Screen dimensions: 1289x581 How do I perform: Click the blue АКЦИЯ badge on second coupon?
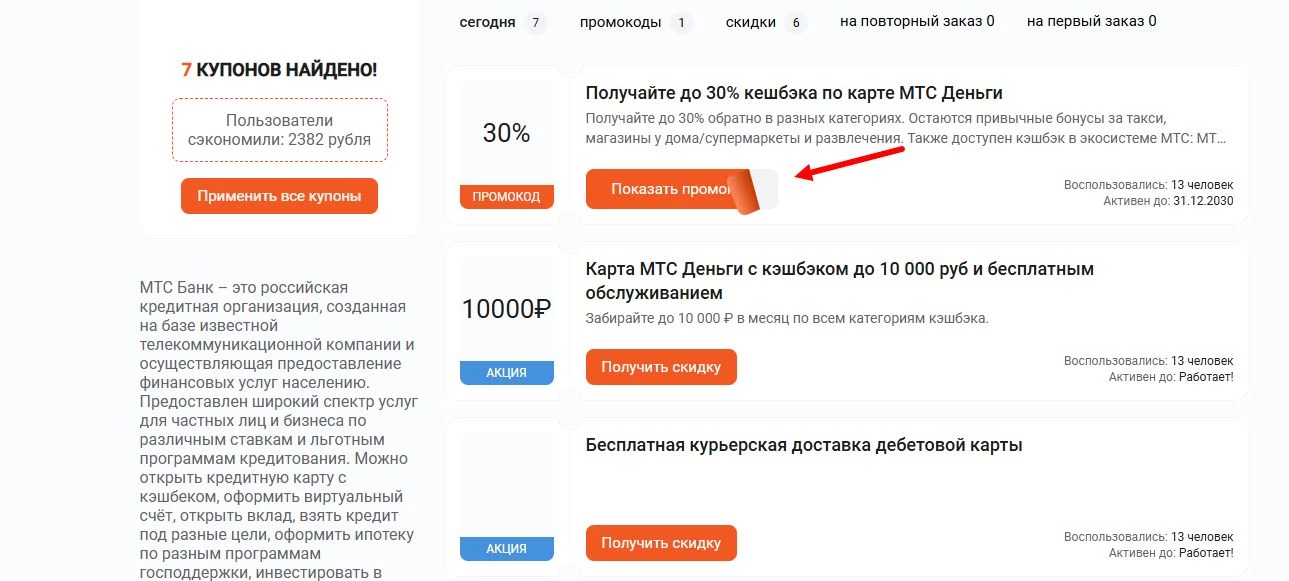[x=506, y=372]
